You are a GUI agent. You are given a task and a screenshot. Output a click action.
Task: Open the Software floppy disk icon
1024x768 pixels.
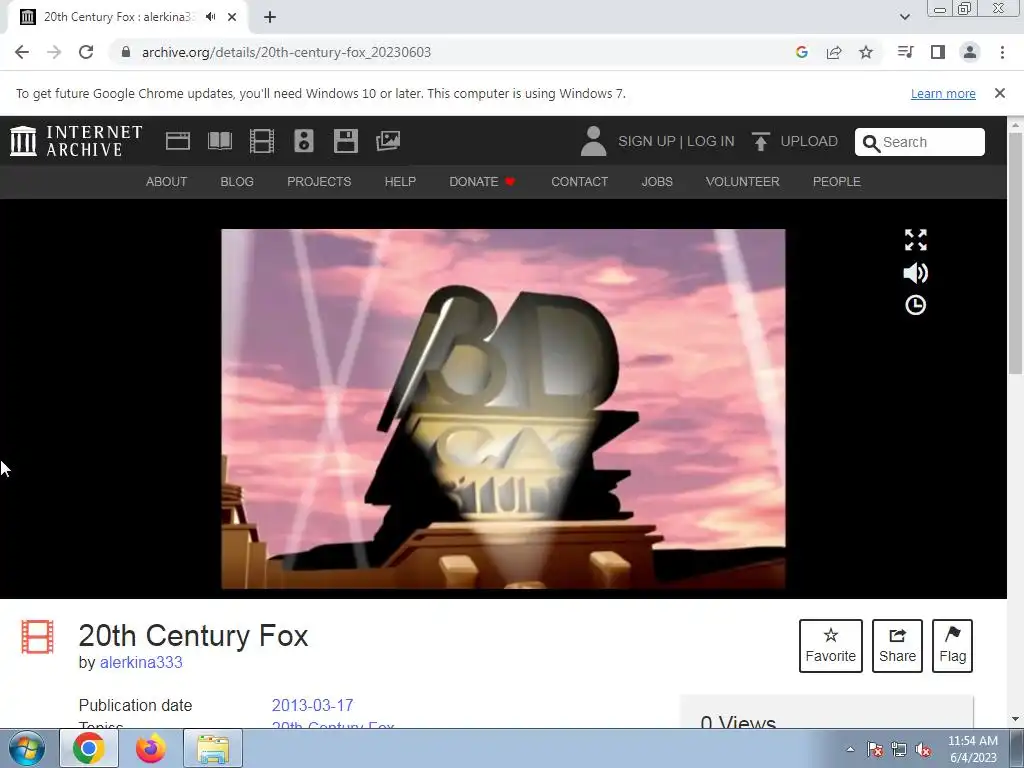[345, 141]
